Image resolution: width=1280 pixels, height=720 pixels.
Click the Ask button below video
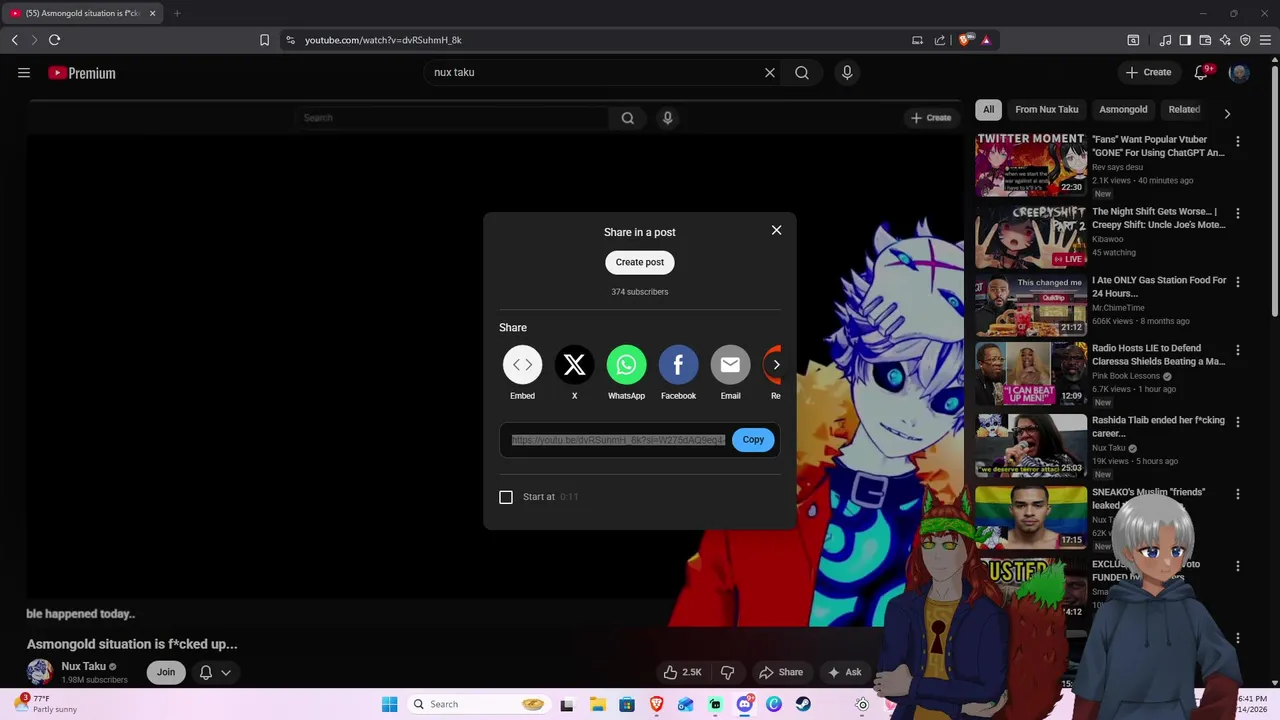pyautogui.click(x=844, y=673)
